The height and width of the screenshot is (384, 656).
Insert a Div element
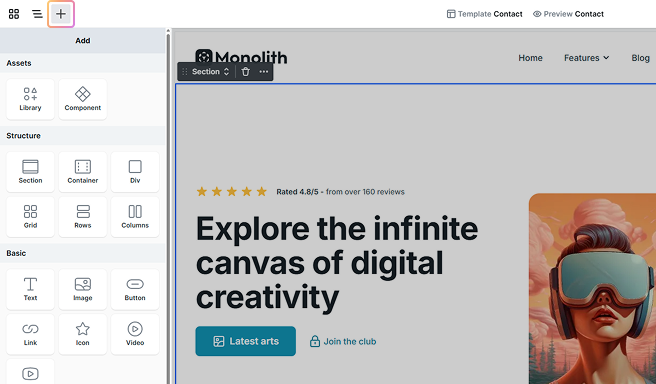[x=135, y=172]
